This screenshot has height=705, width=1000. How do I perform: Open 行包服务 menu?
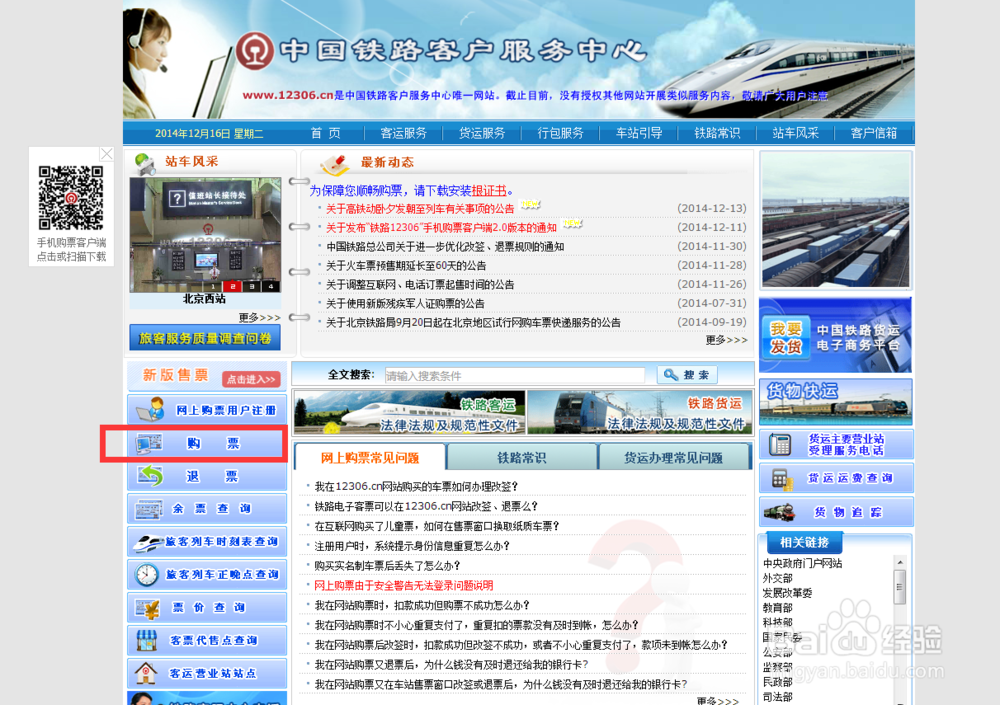(x=560, y=133)
